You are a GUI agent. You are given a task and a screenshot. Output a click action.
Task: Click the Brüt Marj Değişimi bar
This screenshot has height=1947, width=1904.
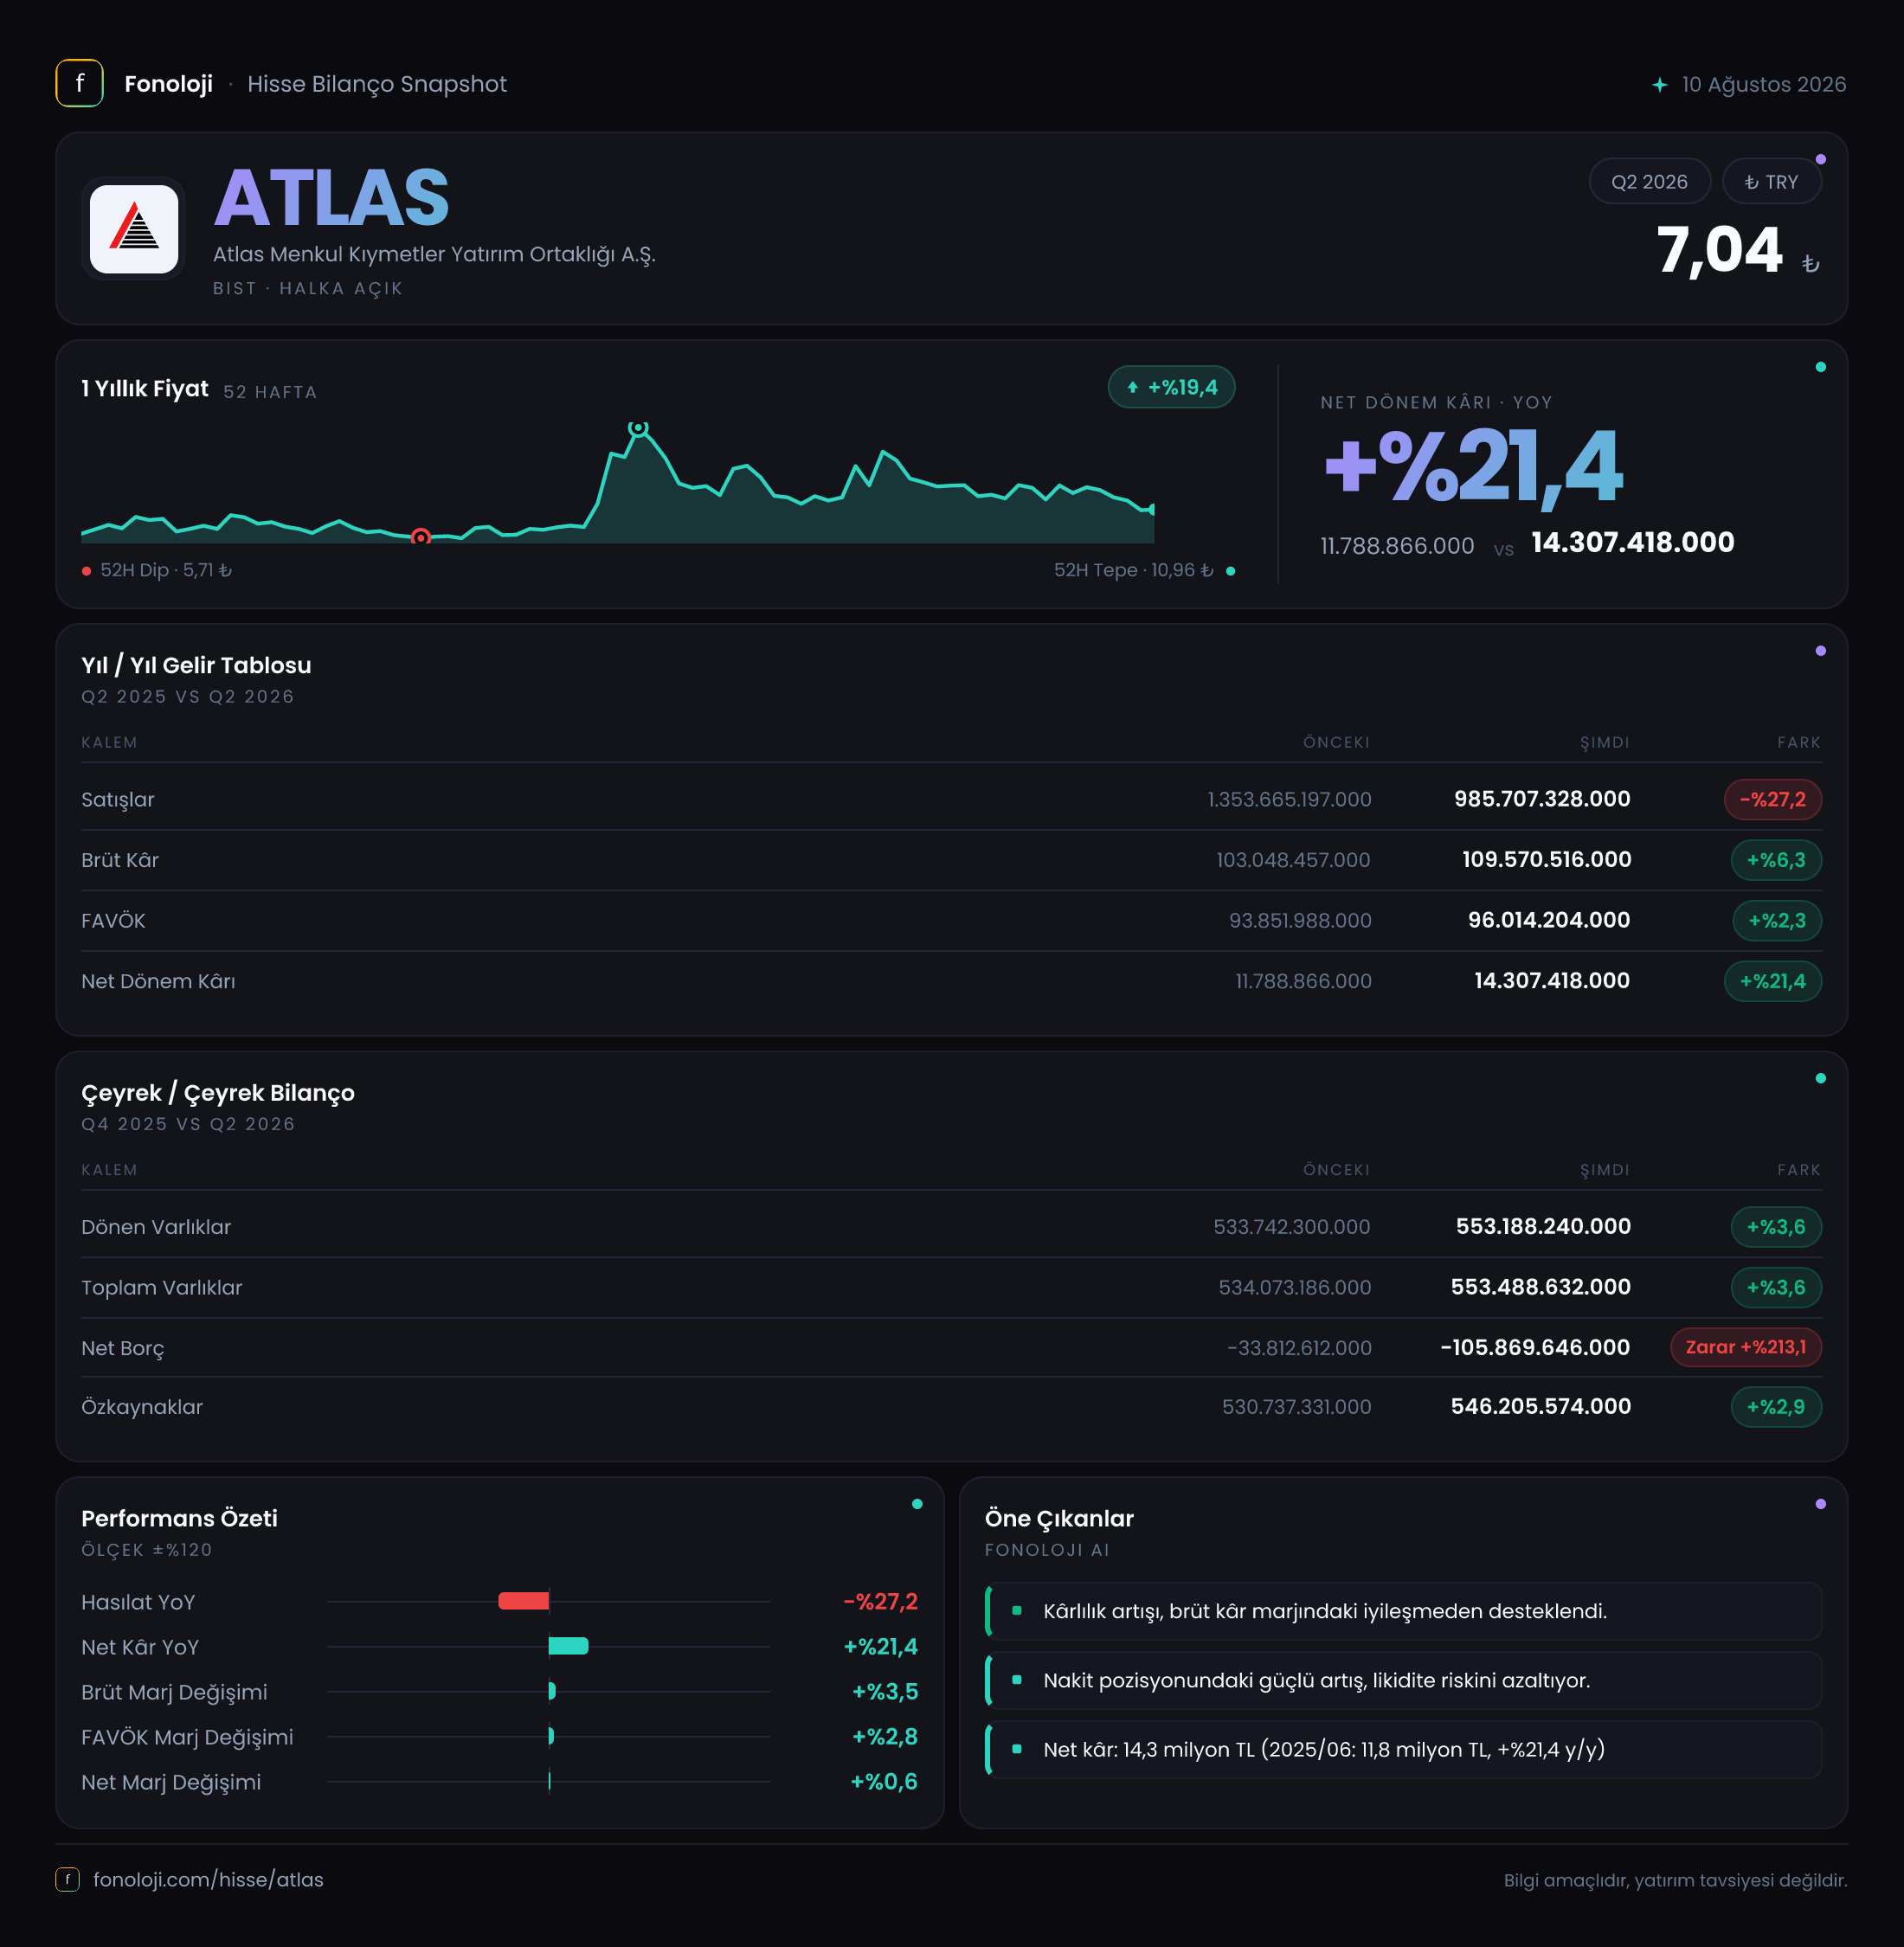coord(552,1691)
